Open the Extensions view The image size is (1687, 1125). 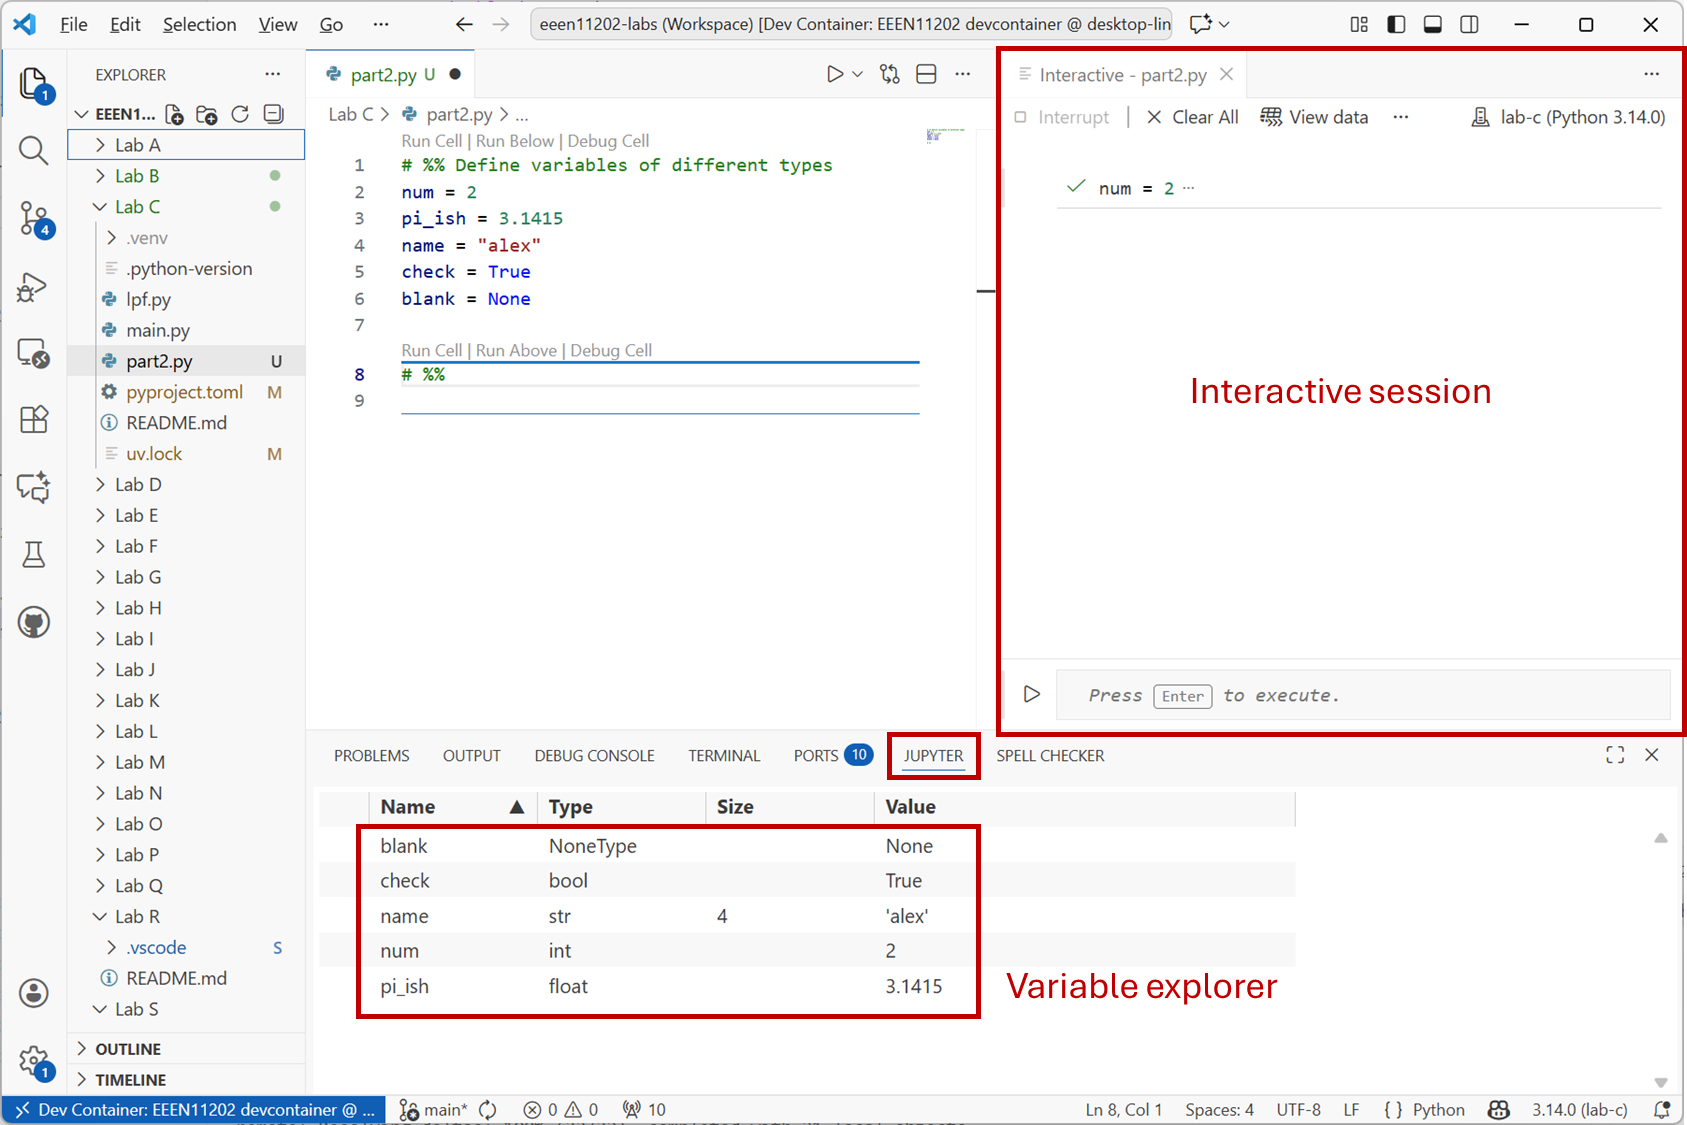[x=33, y=419]
